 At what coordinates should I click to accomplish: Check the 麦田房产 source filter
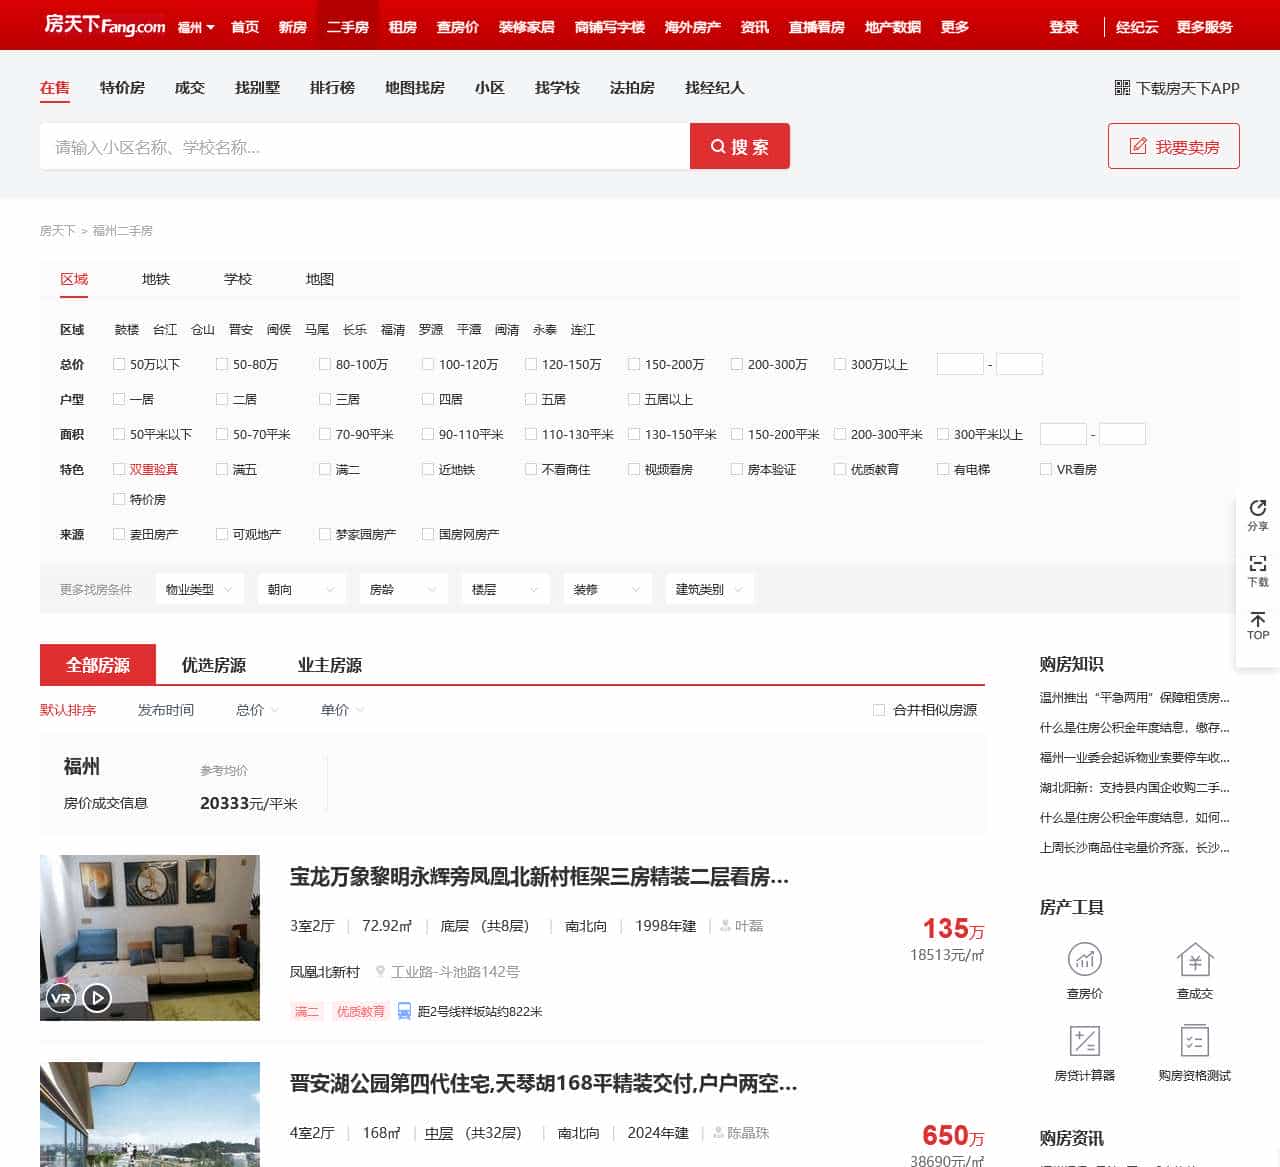click(x=119, y=534)
